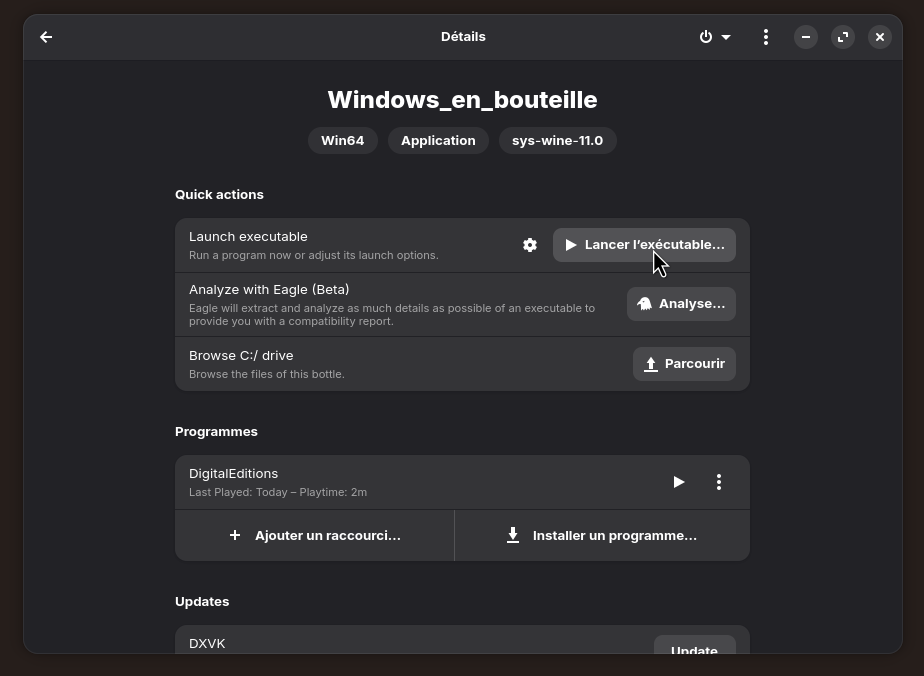Click the sys-wine-11.0 runner tag

pos(557,141)
